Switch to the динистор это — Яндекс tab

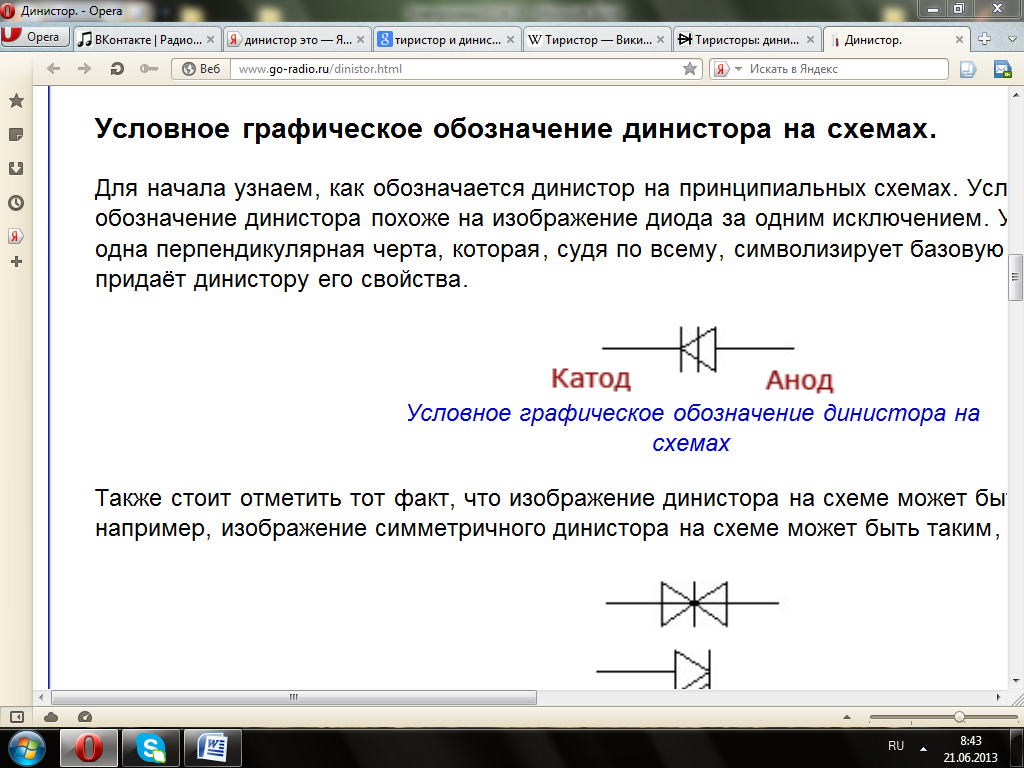[296, 40]
